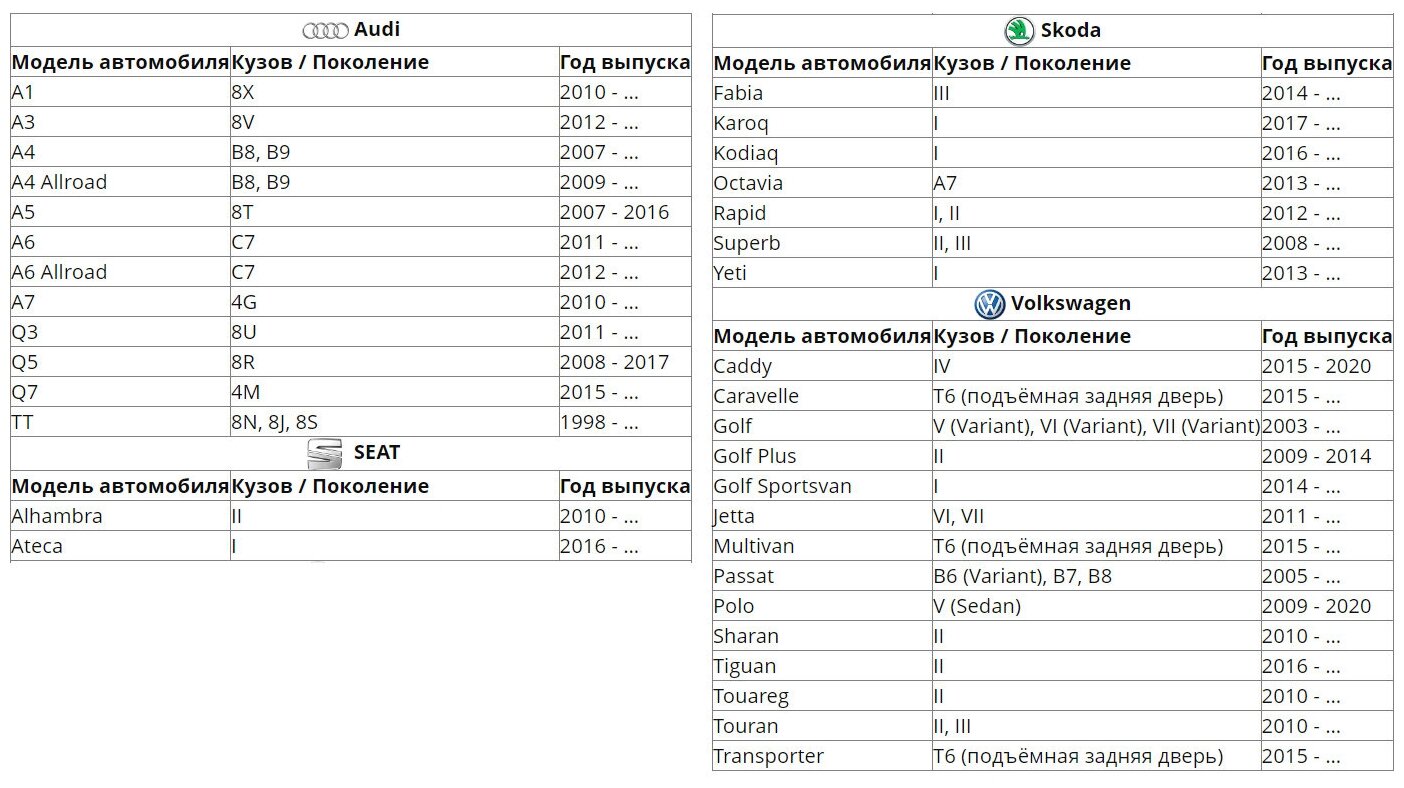This screenshot has height=788, width=1404.
Task: Select the SEAT Alhambra model cell
Action: click(120, 516)
